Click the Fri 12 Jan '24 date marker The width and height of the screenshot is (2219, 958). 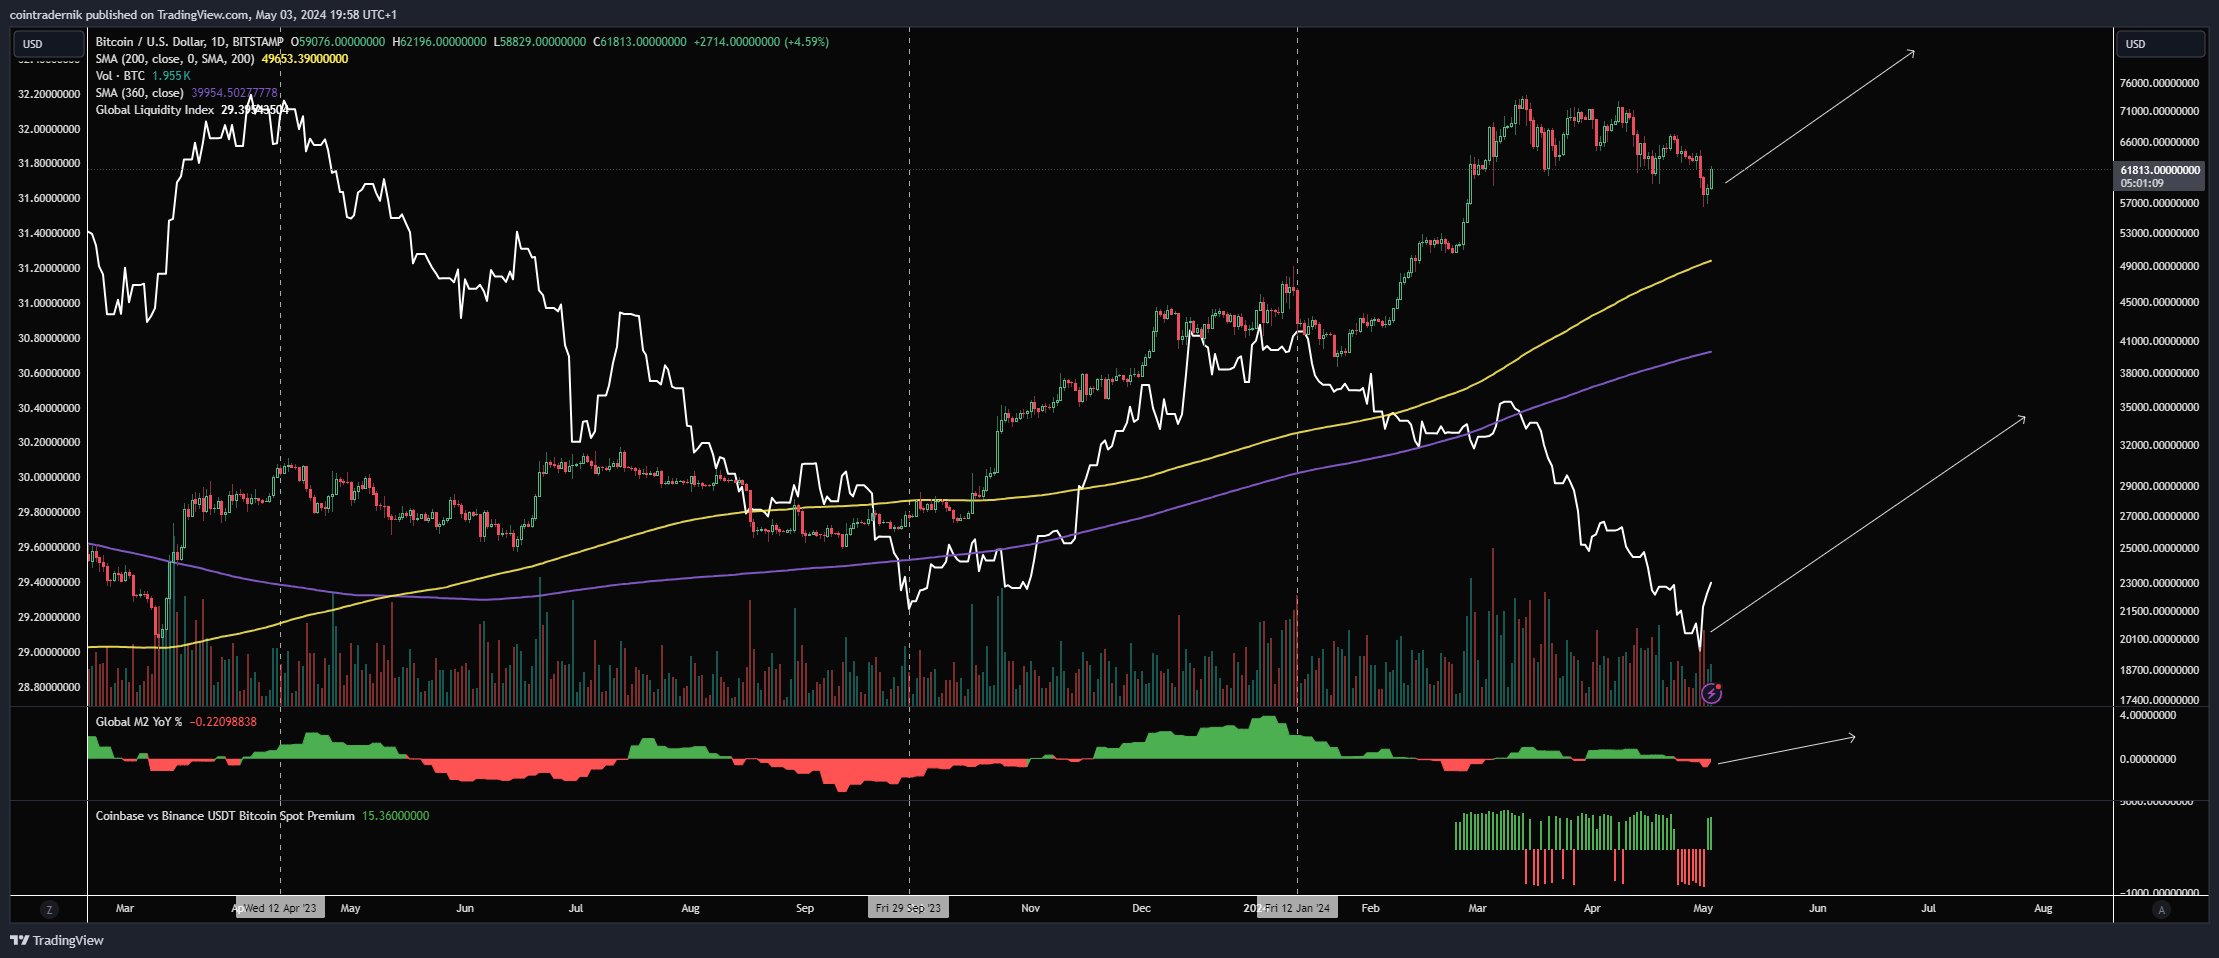click(x=1297, y=908)
